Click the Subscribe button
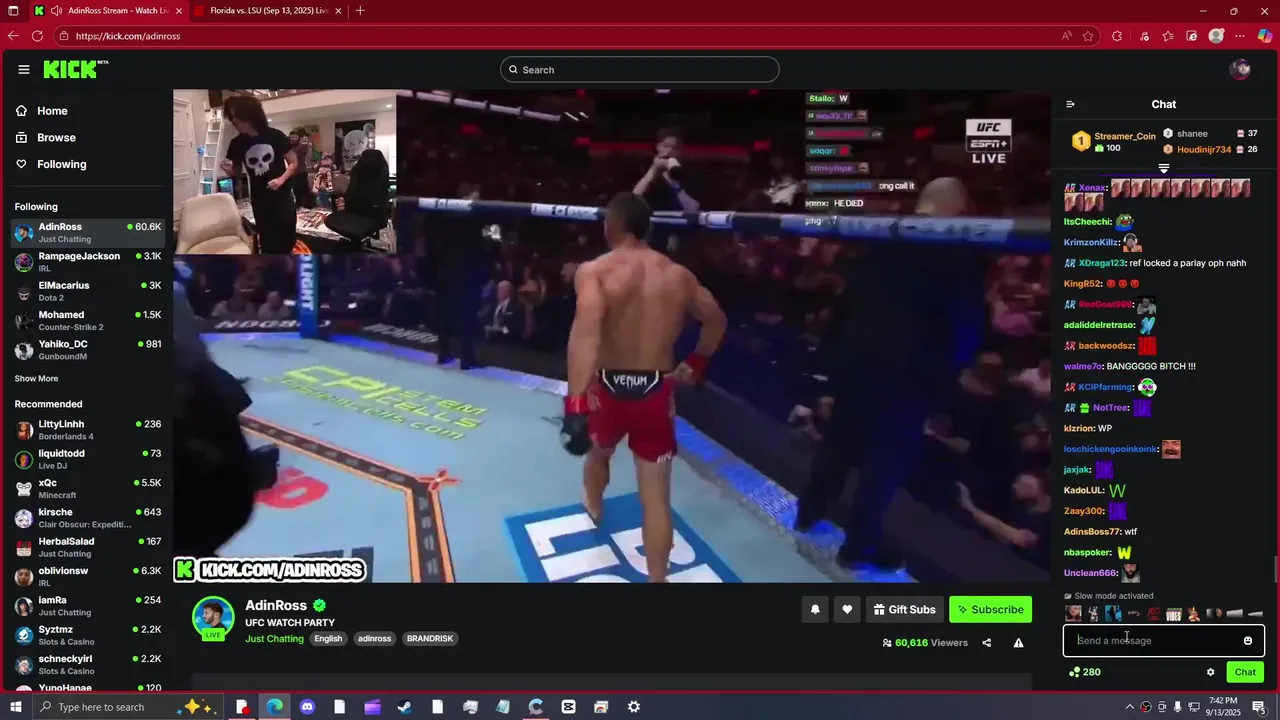 click(990, 610)
